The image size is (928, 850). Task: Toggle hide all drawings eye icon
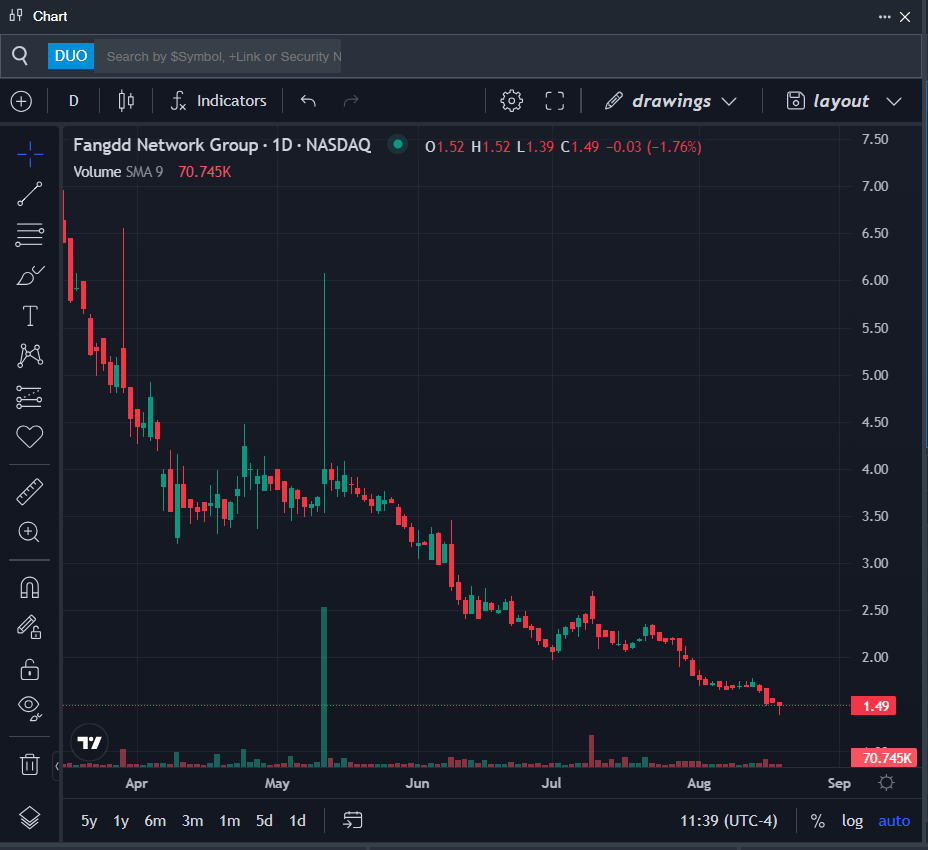[x=30, y=708]
